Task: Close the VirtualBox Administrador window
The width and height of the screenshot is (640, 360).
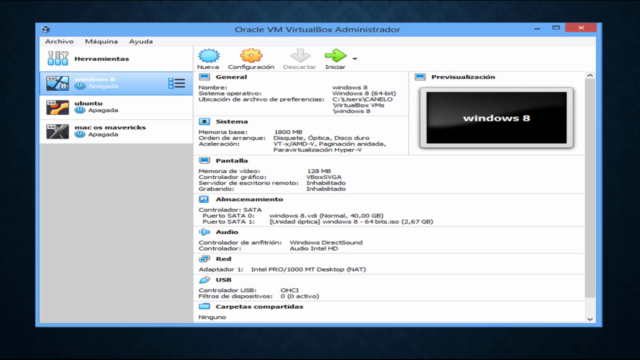Action: tap(581, 28)
